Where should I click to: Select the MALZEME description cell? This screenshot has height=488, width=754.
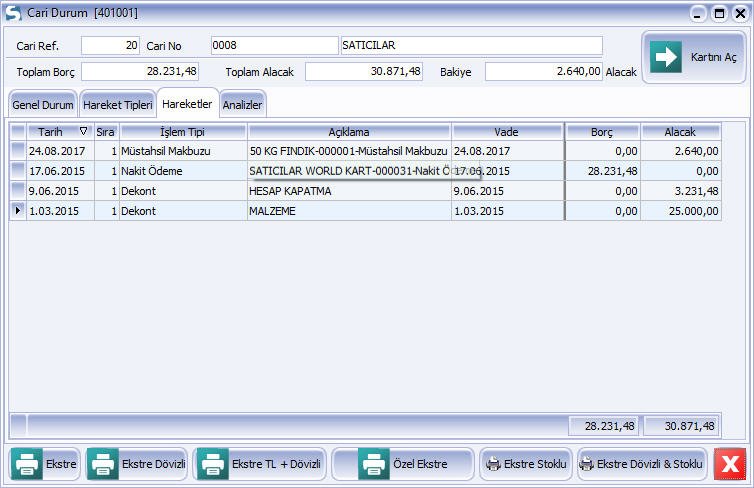pyautogui.click(x=349, y=211)
